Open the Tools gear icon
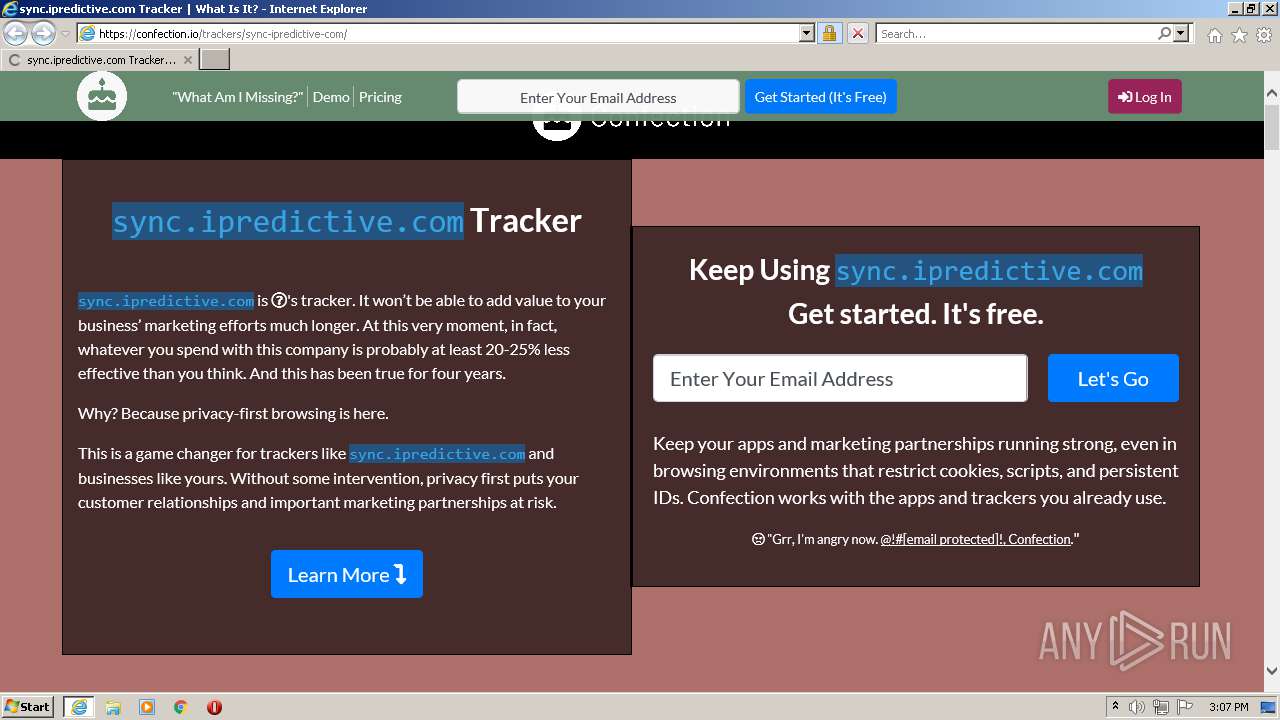1280x720 pixels. tap(1264, 35)
